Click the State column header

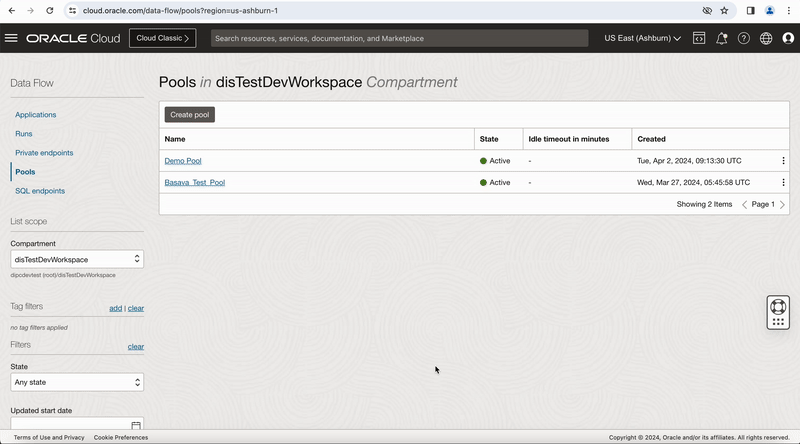pos(489,139)
